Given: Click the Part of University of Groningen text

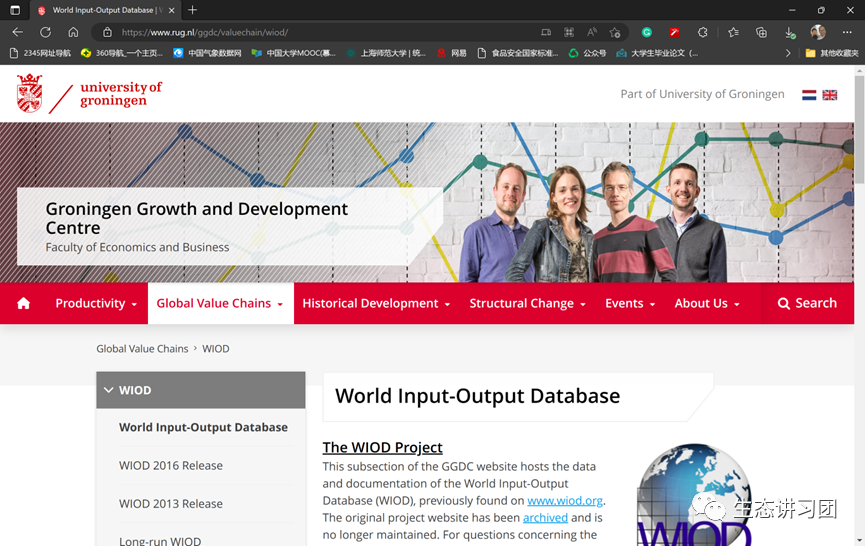Looking at the screenshot, I should coord(702,94).
